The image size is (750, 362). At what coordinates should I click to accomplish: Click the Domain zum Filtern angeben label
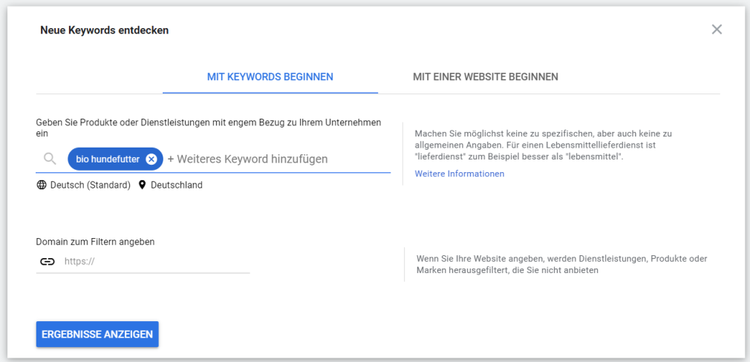pyautogui.click(x=95, y=242)
